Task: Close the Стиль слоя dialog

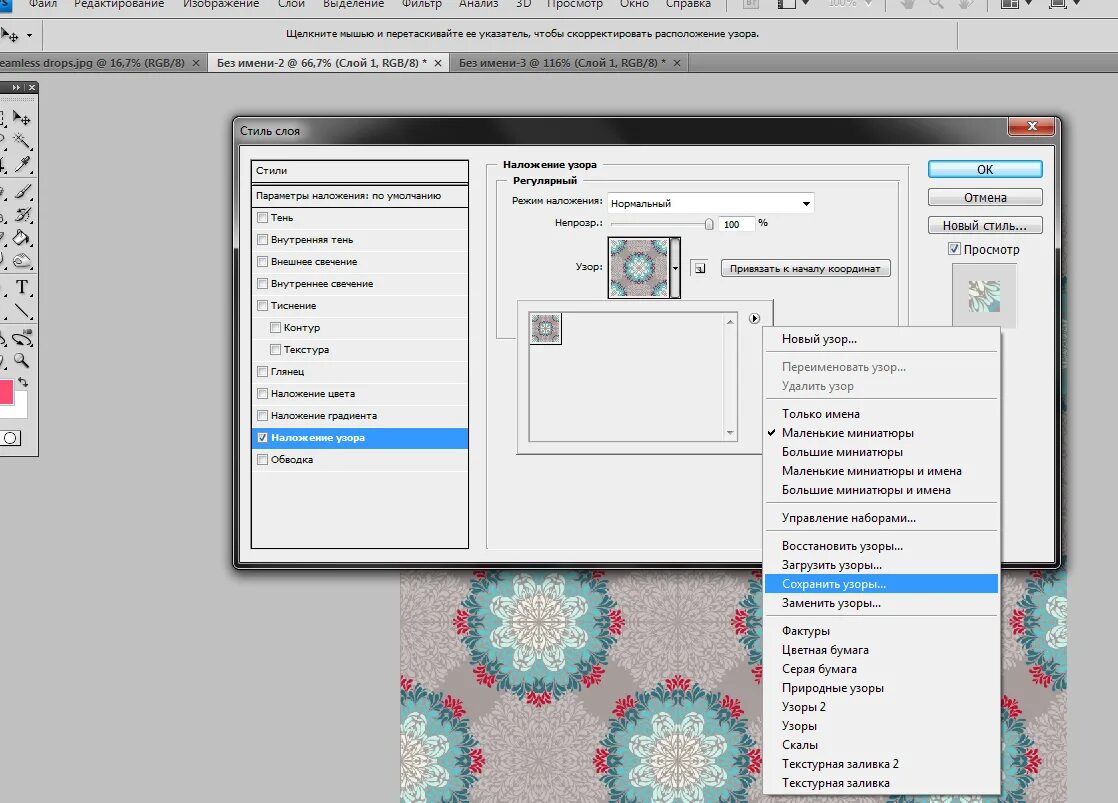Action: [x=1031, y=126]
